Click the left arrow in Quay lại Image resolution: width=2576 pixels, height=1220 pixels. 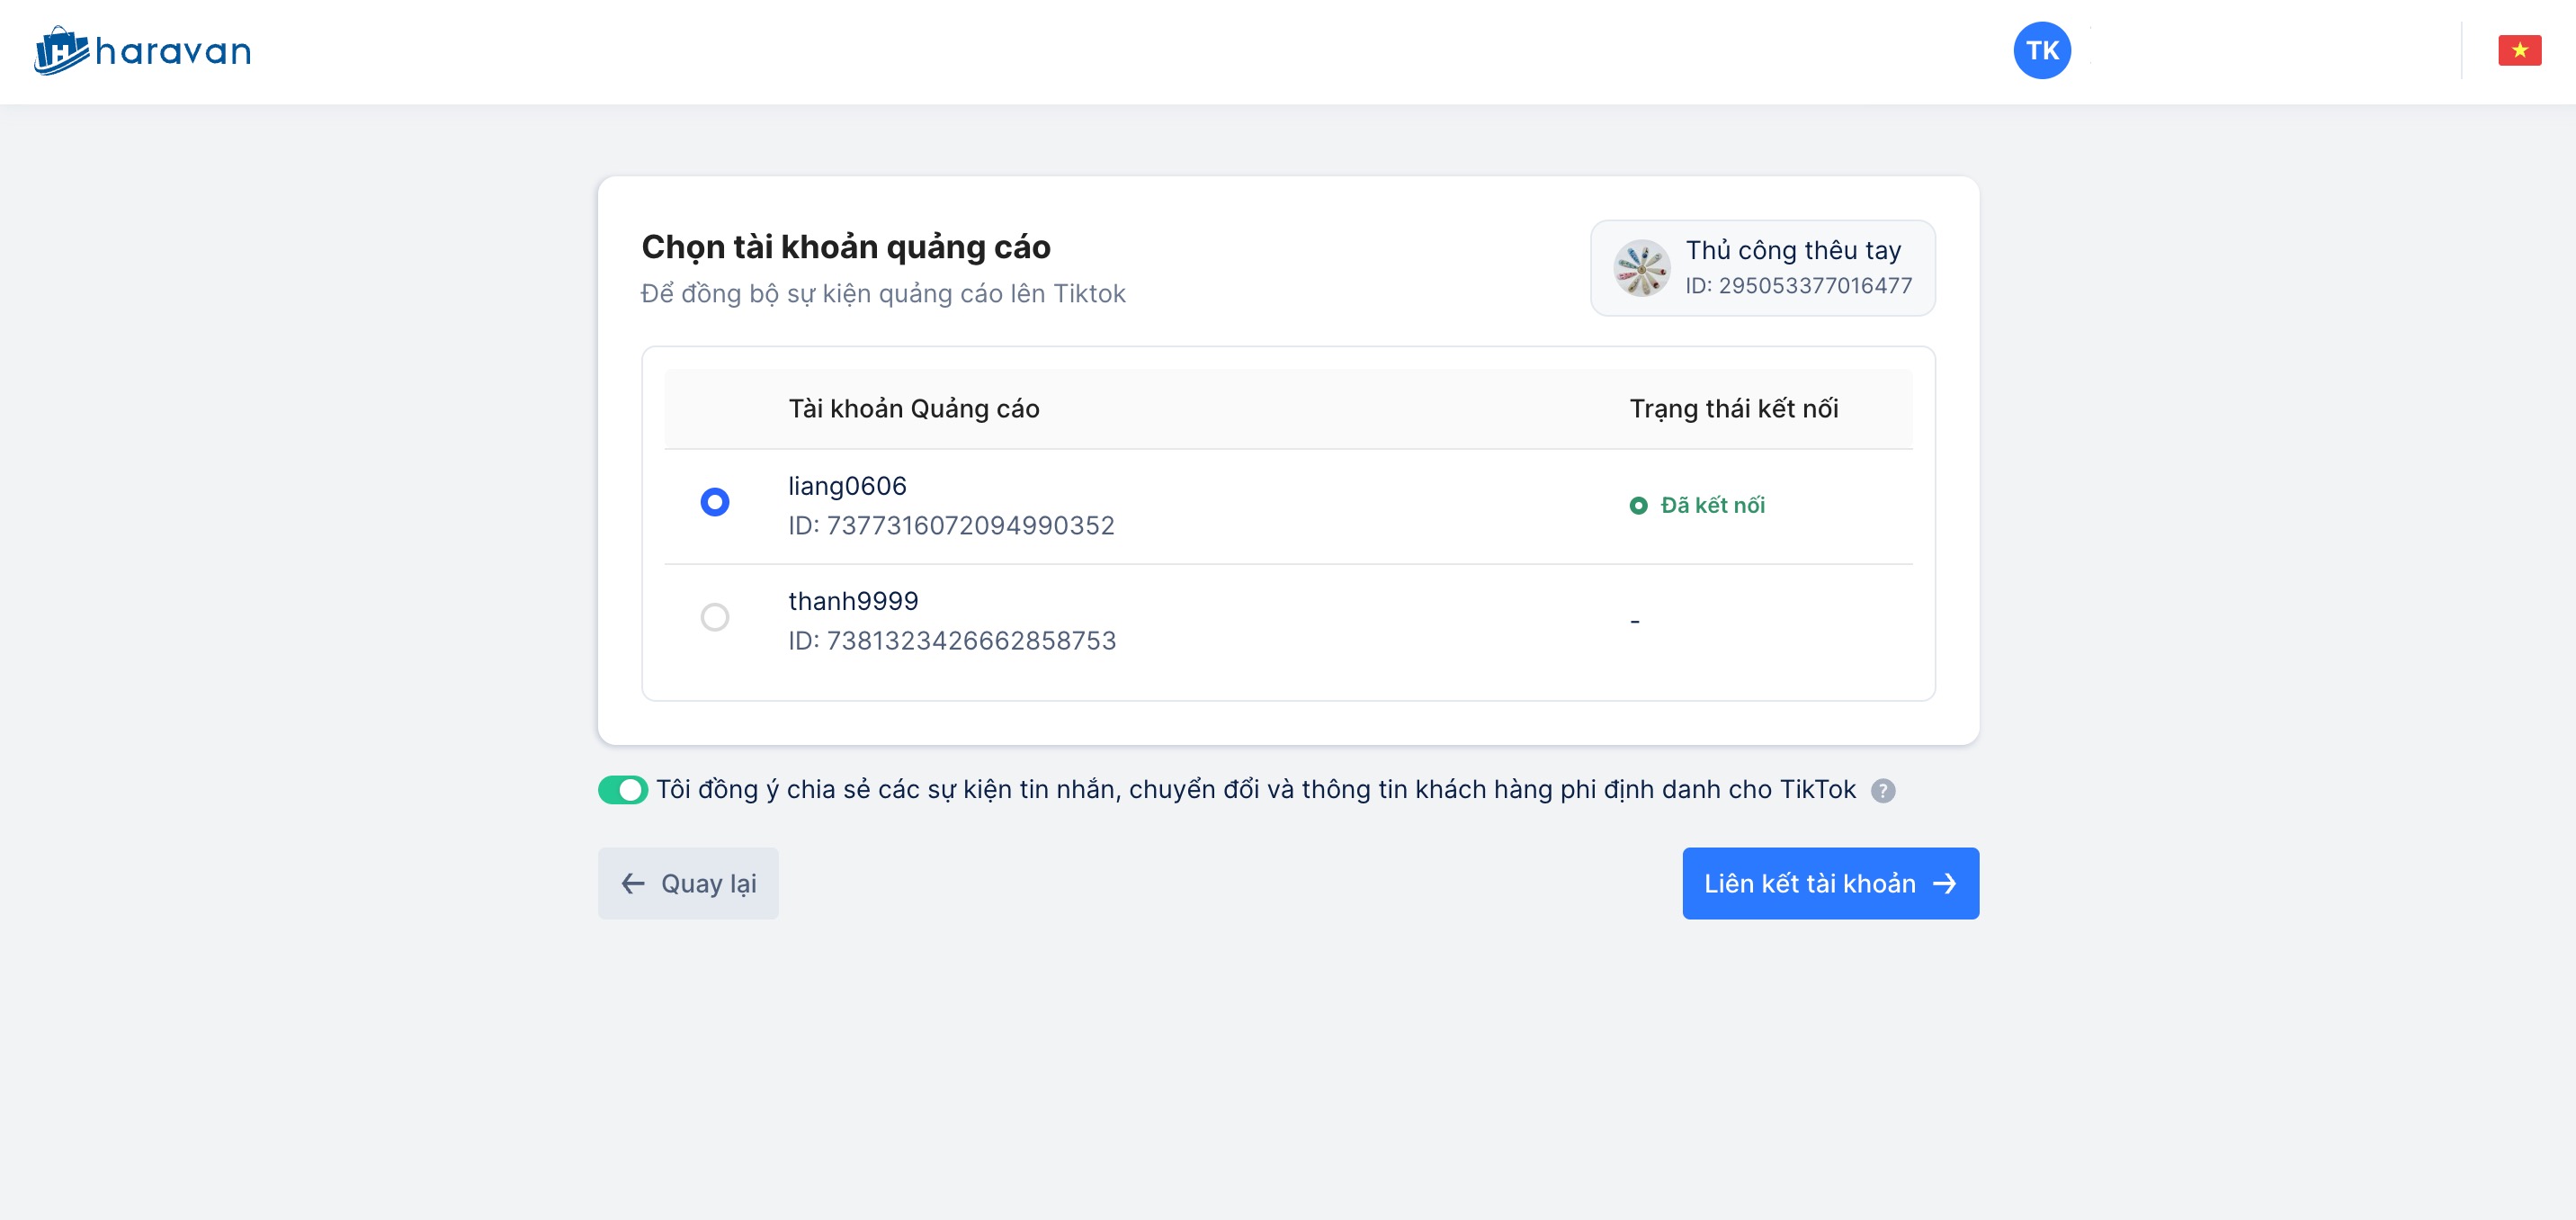point(633,884)
